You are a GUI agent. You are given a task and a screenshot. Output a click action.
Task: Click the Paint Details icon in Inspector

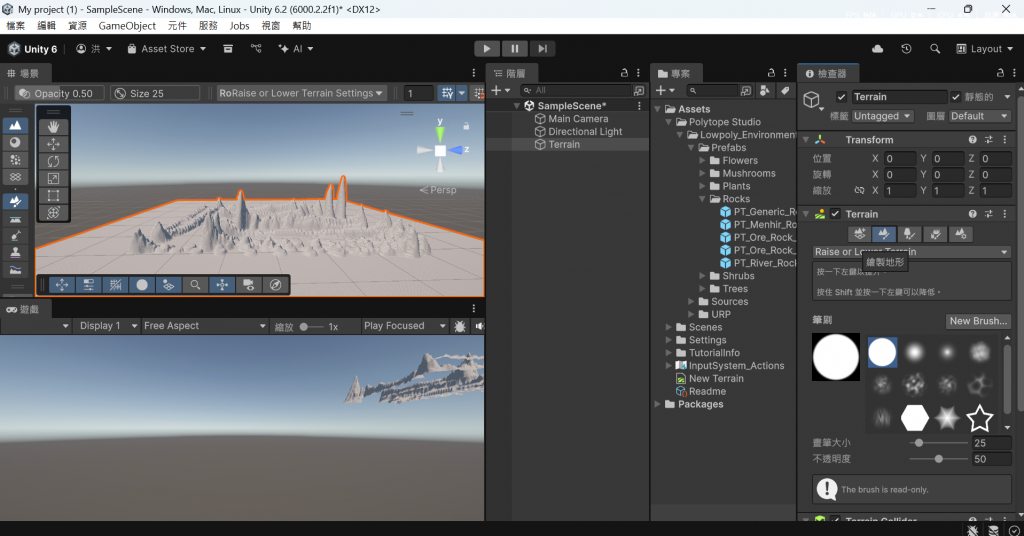(x=935, y=234)
